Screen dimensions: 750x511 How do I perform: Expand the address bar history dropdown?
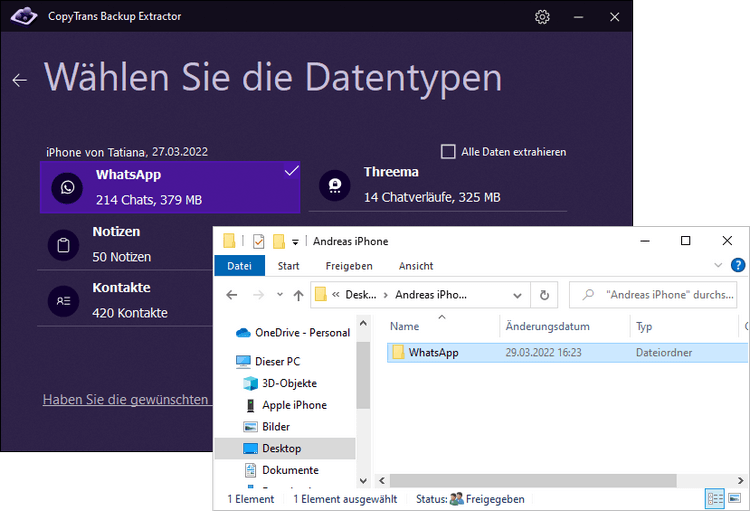point(517,295)
